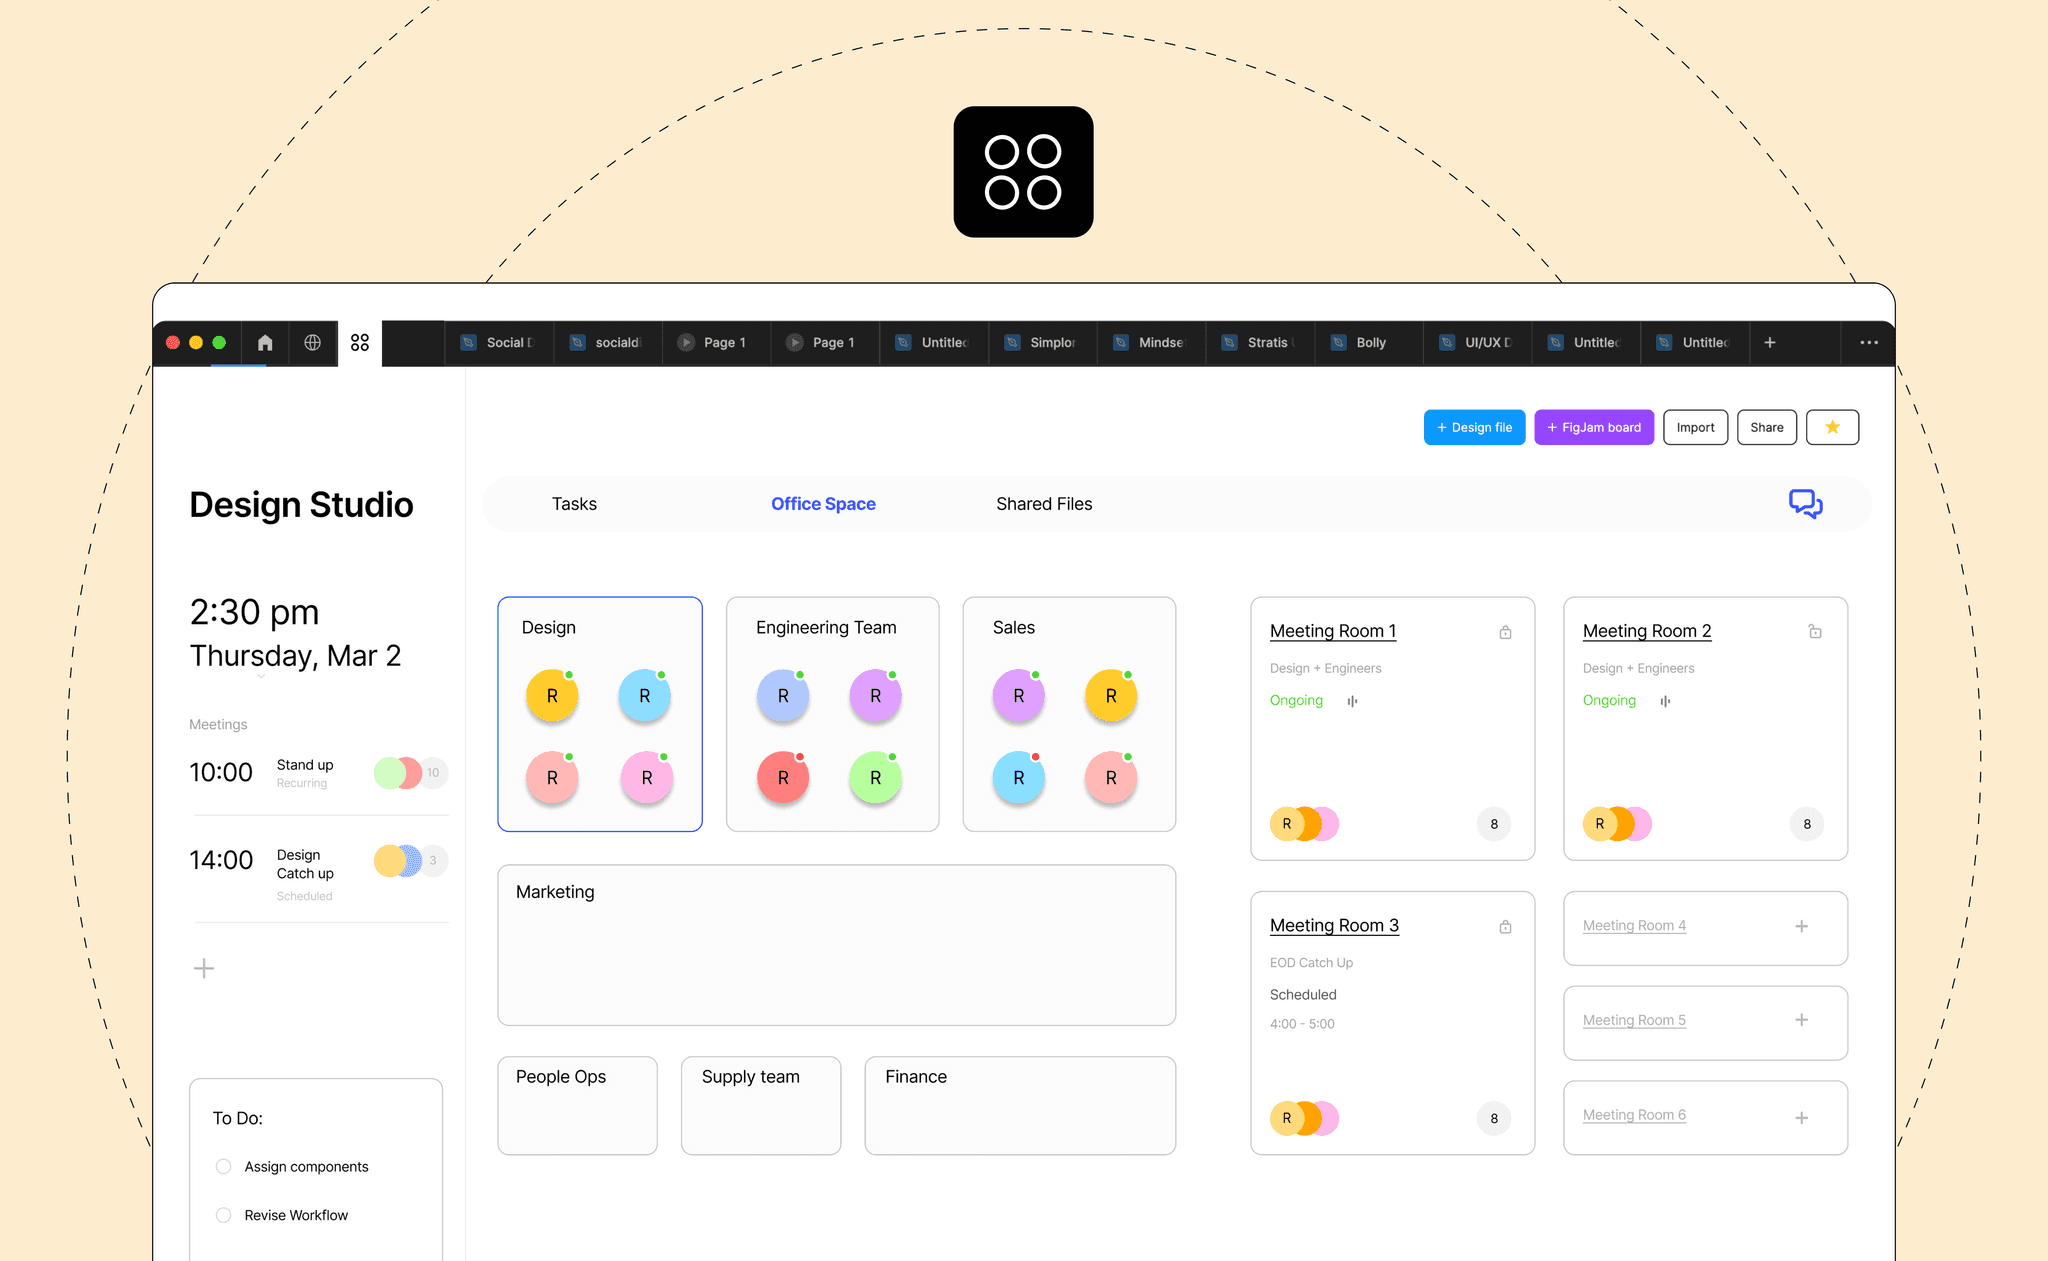Expand Meeting Room 4 with plus
2048x1261 pixels.
(1801, 927)
